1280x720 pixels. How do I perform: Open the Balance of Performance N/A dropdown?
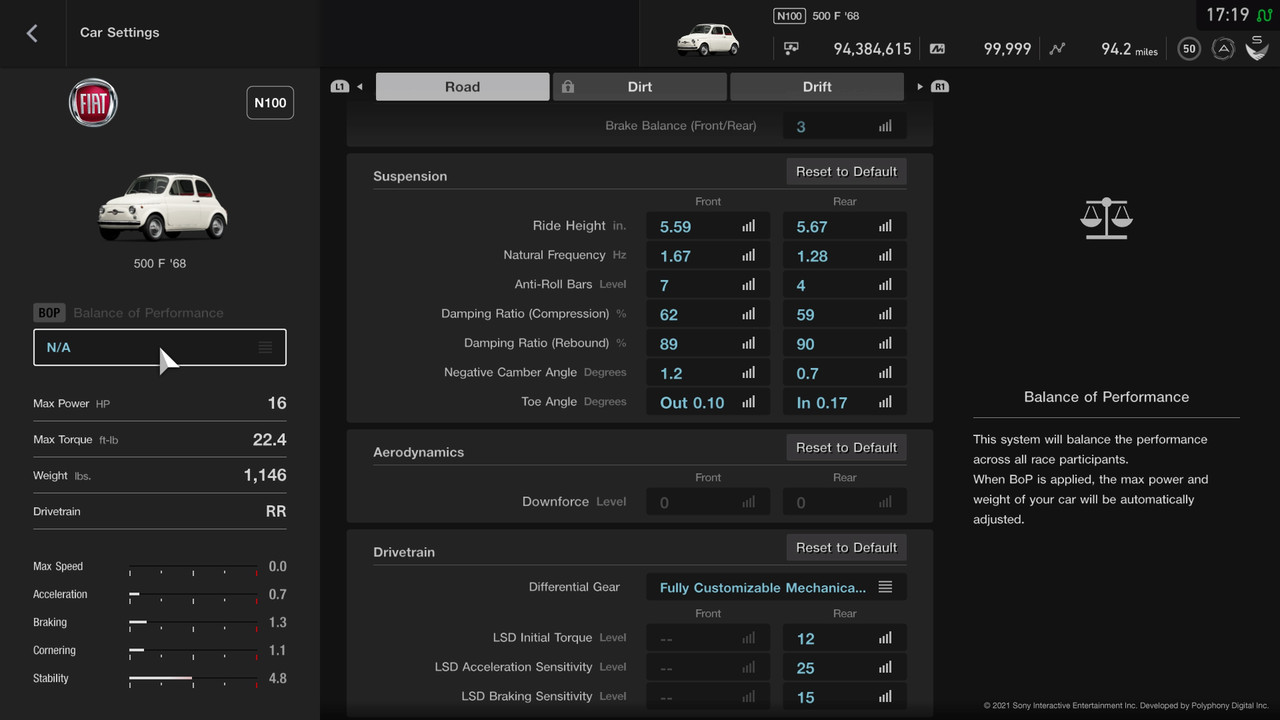point(160,347)
